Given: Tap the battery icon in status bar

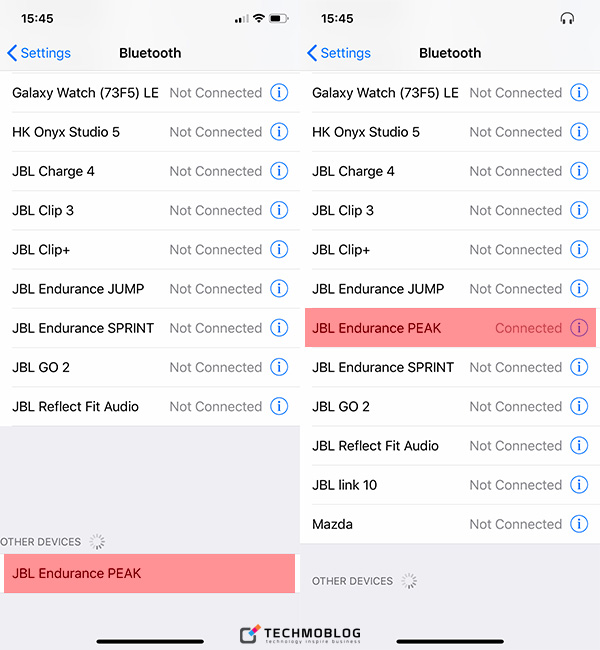Looking at the screenshot, I should pos(279,19).
